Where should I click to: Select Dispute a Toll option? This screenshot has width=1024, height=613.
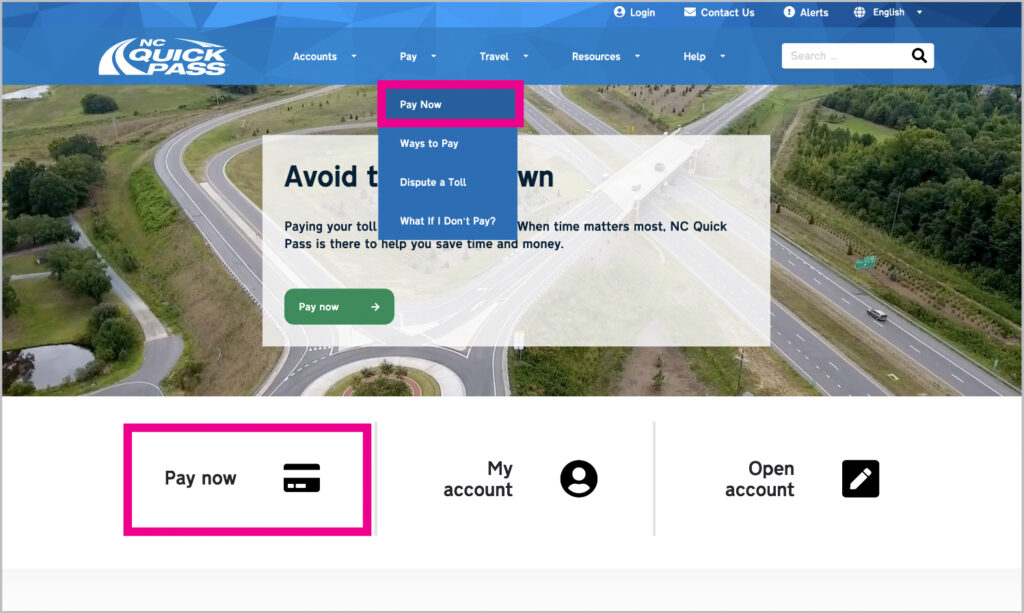(432, 182)
